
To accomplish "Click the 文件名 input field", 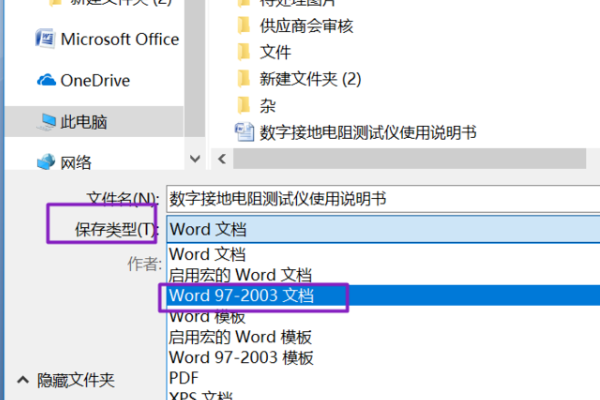I will (x=383, y=199).
